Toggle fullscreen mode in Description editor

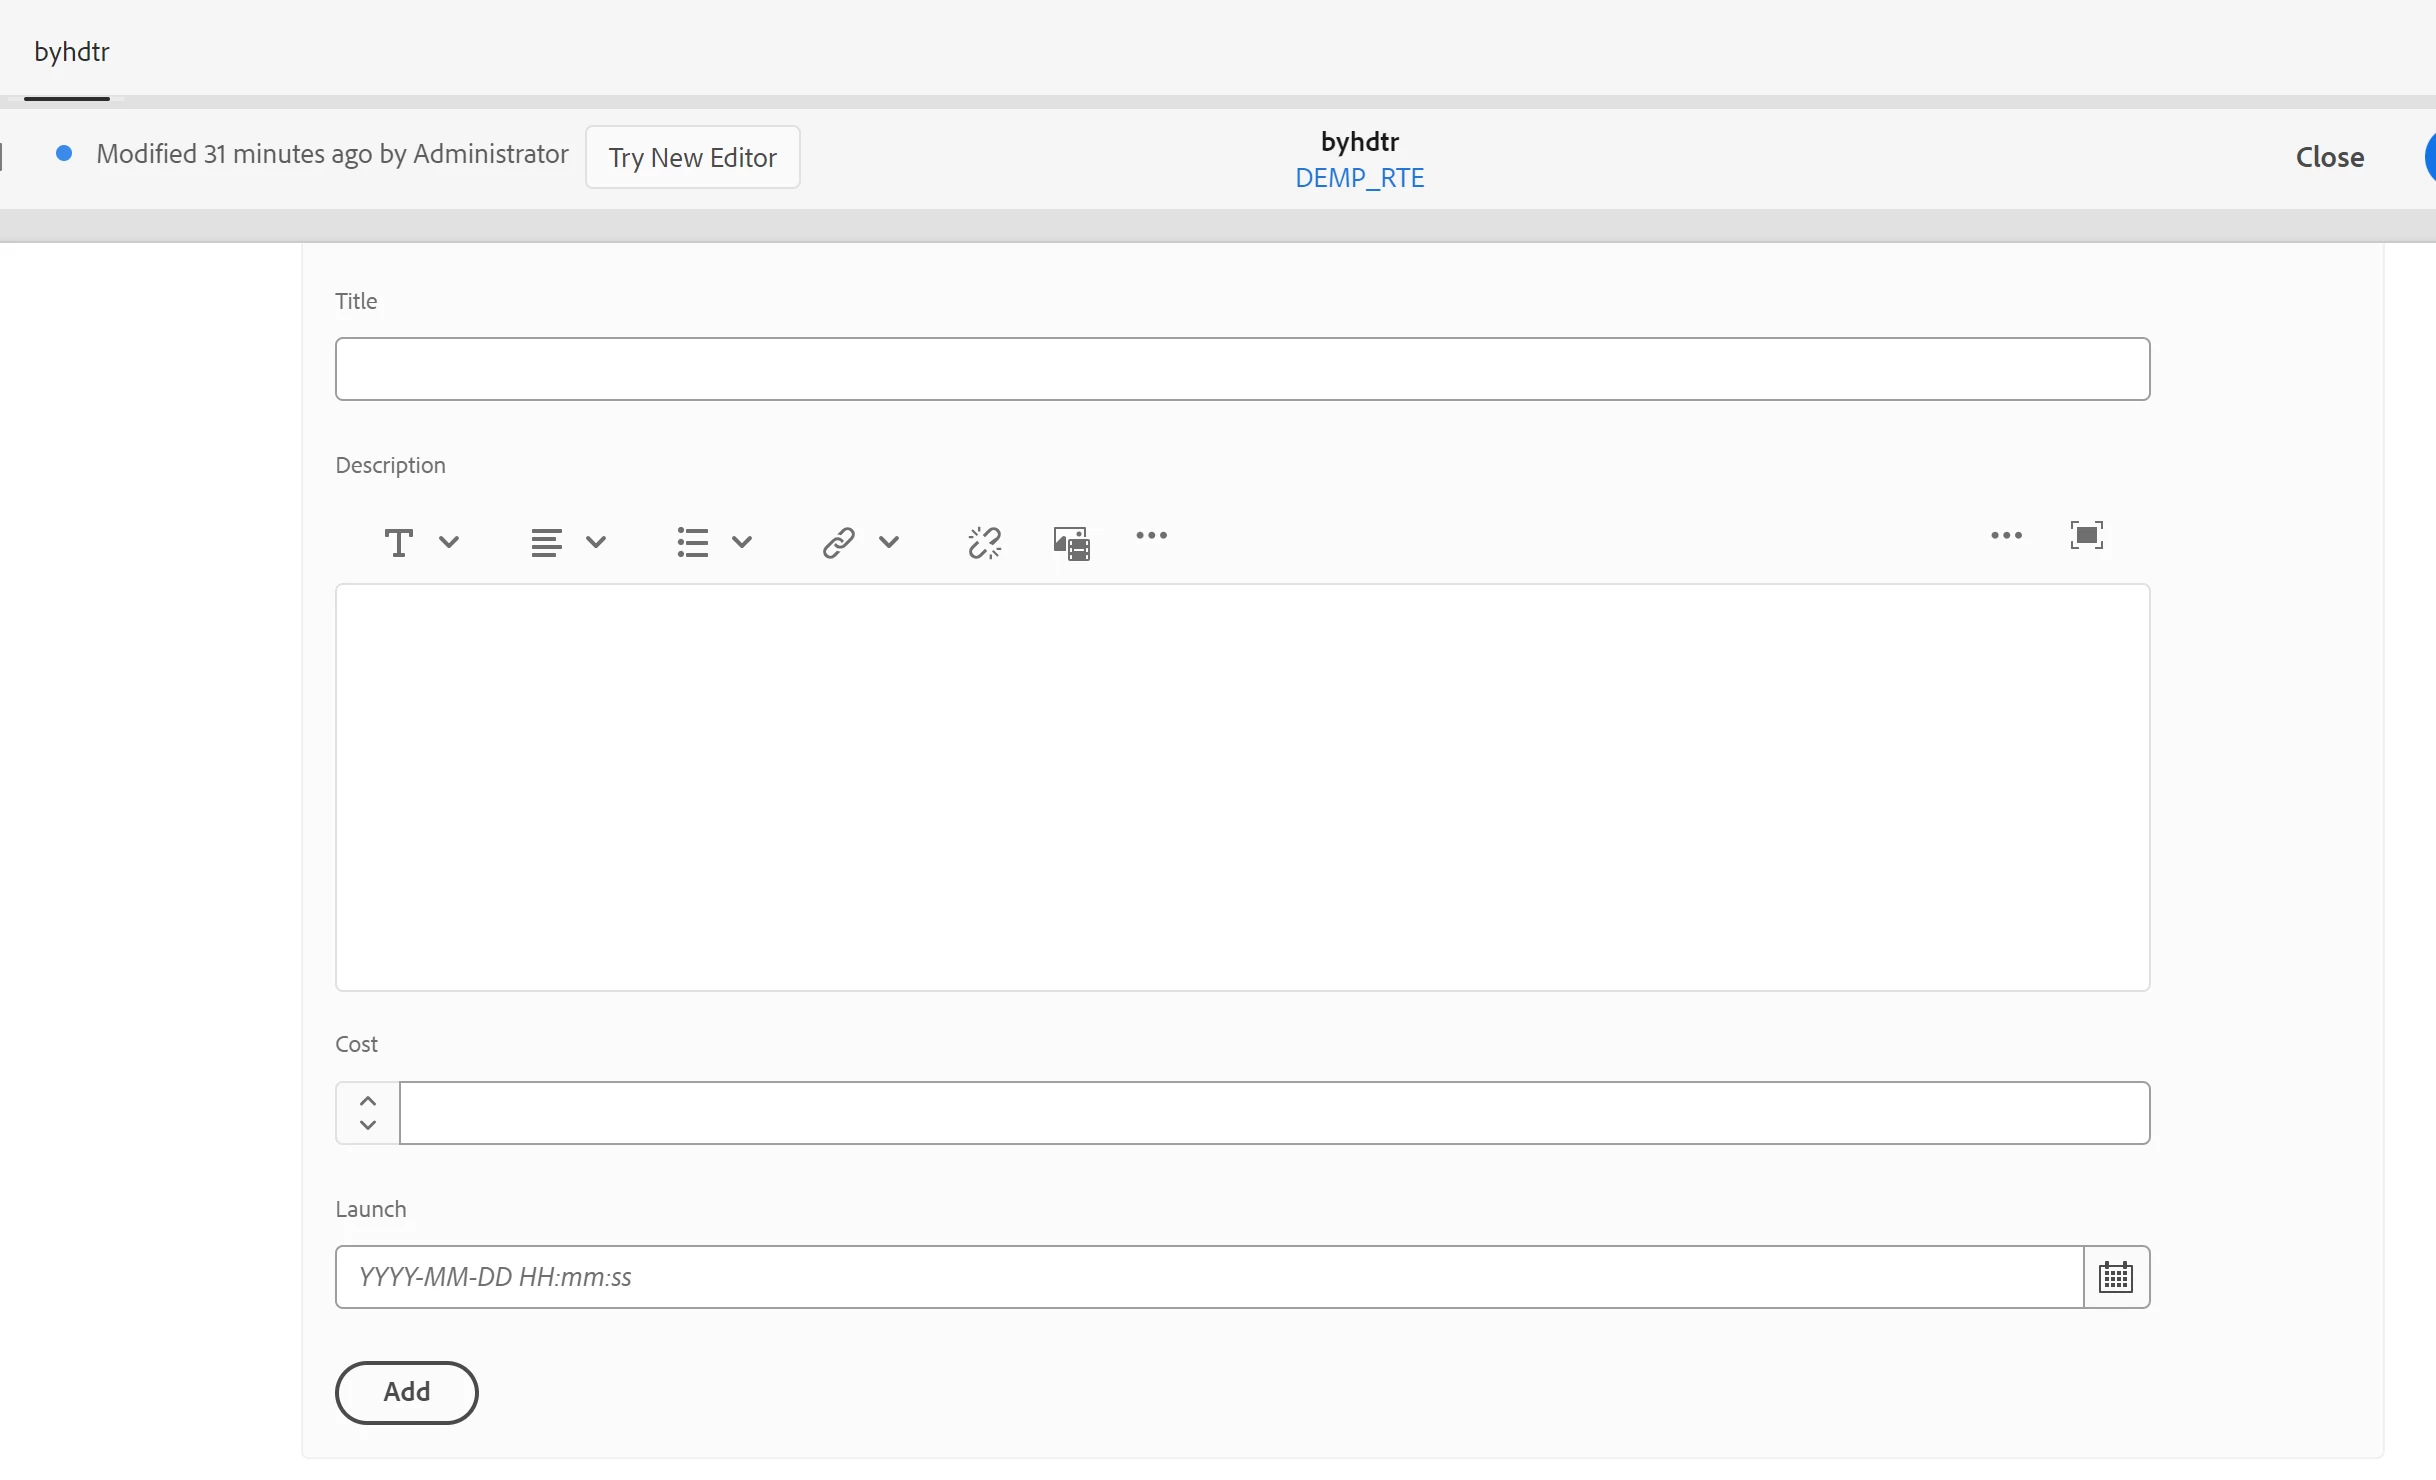tap(2087, 536)
